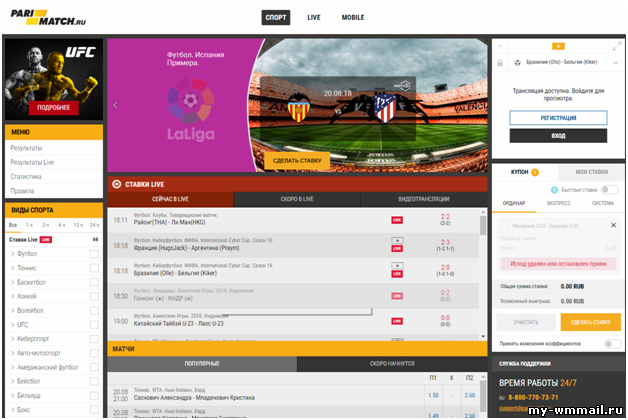Image resolution: width=628 pixels, height=420 pixels.
Task: Click the Очистить coupon button
Action: pyautogui.click(x=526, y=322)
